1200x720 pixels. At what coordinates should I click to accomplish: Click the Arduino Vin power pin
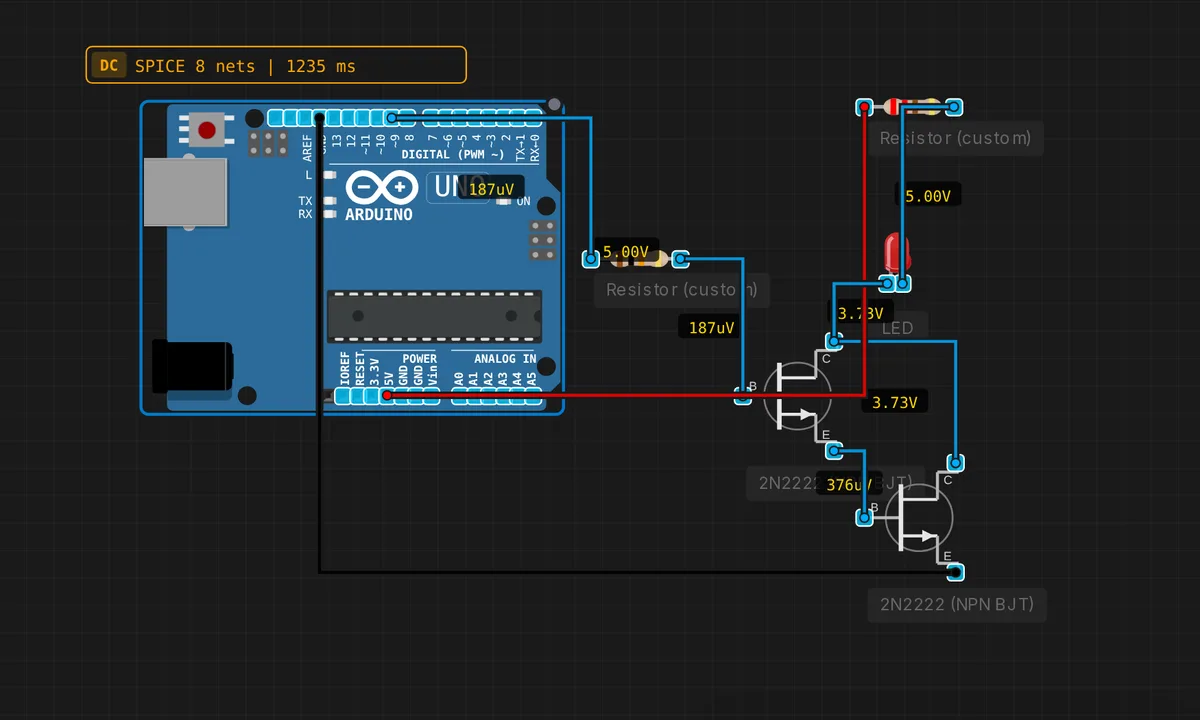[x=431, y=396]
